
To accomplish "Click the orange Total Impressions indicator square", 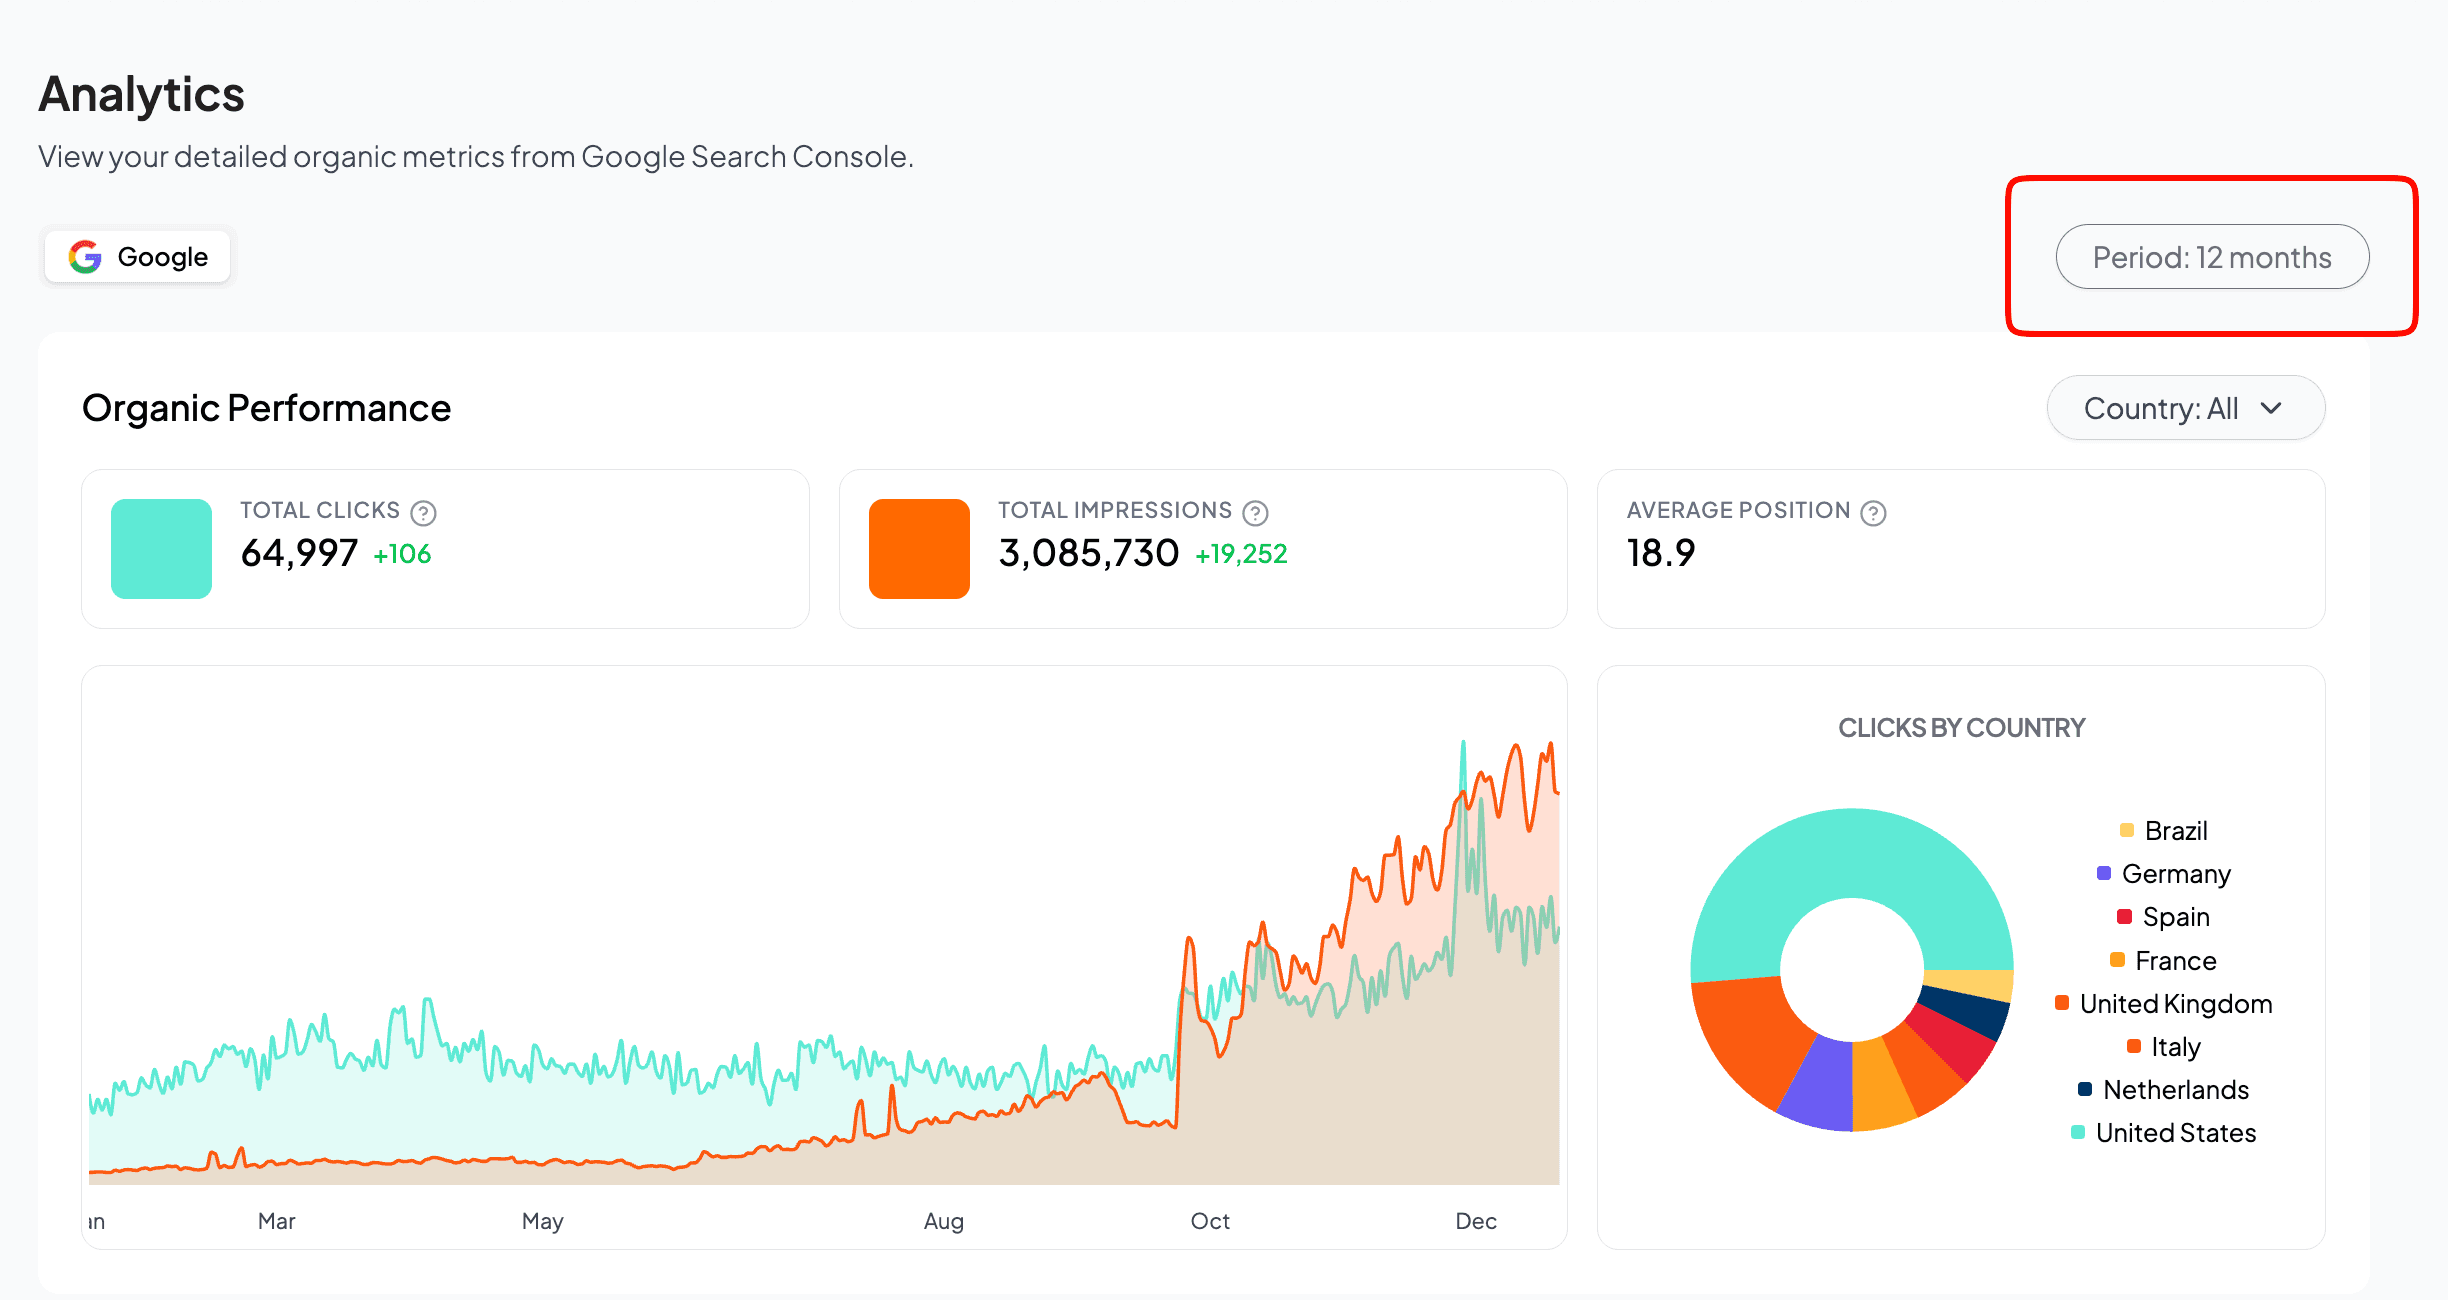I will point(918,548).
